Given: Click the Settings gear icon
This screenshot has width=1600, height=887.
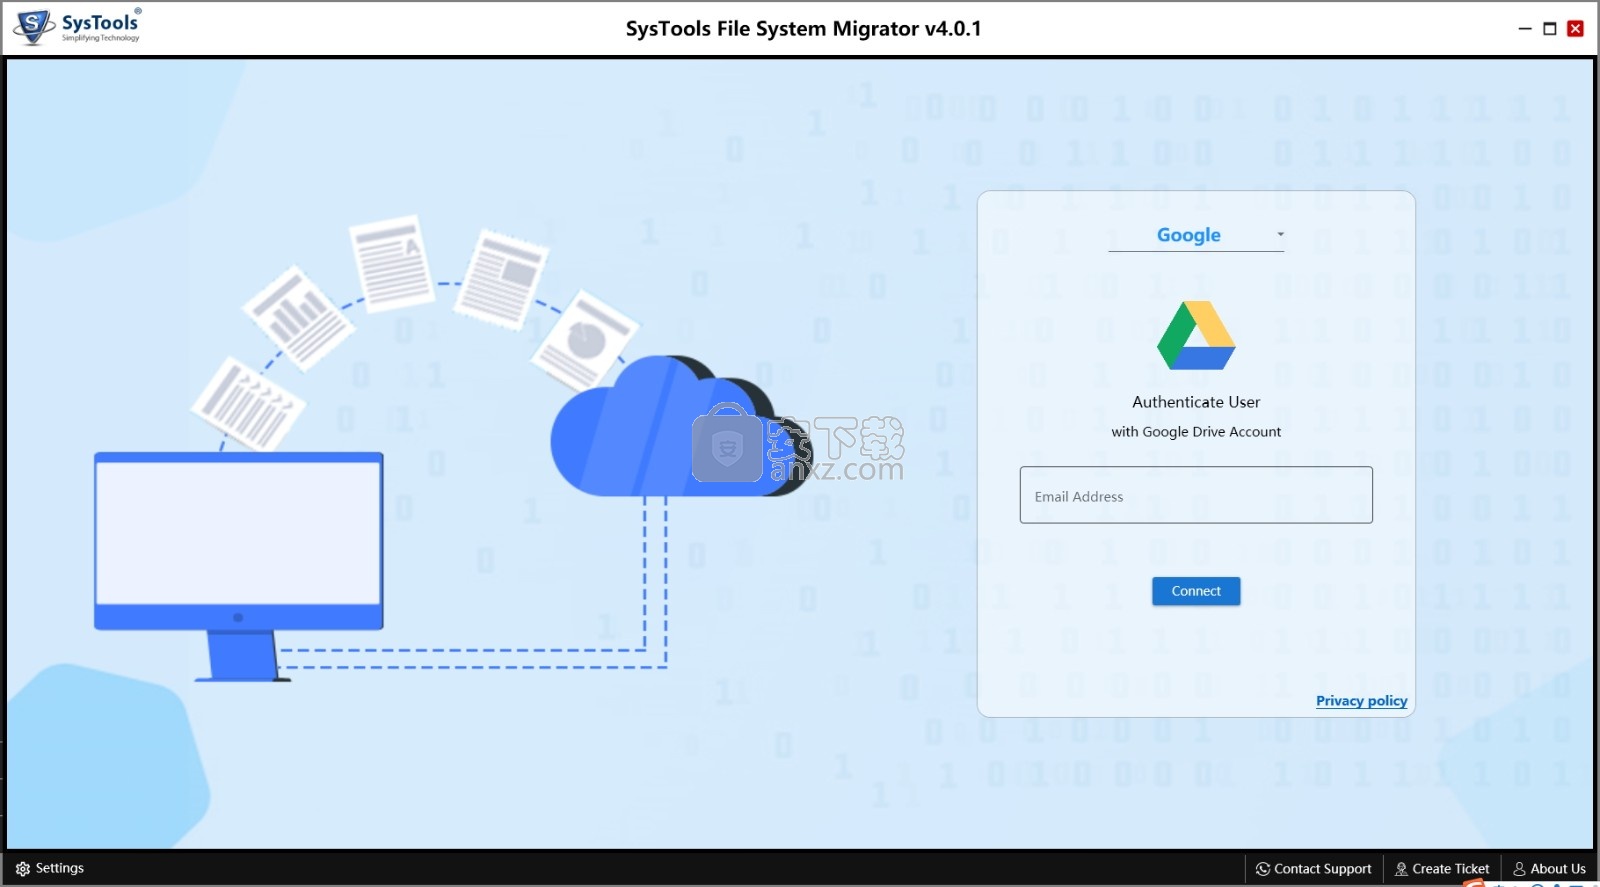Looking at the screenshot, I should (23, 869).
